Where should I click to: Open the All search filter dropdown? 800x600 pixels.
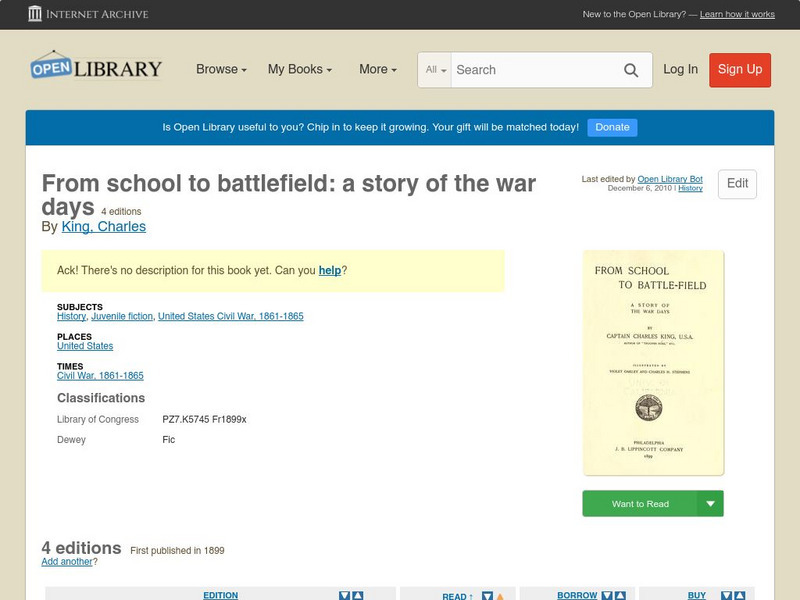pyautogui.click(x=437, y=70)
